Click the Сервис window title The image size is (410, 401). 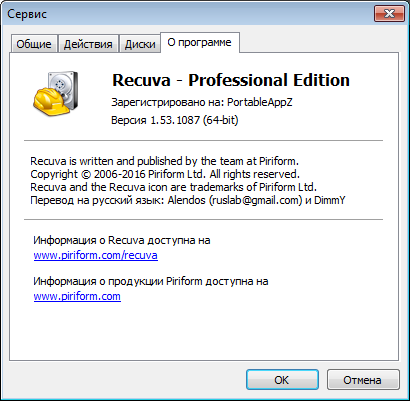(27, 14)
